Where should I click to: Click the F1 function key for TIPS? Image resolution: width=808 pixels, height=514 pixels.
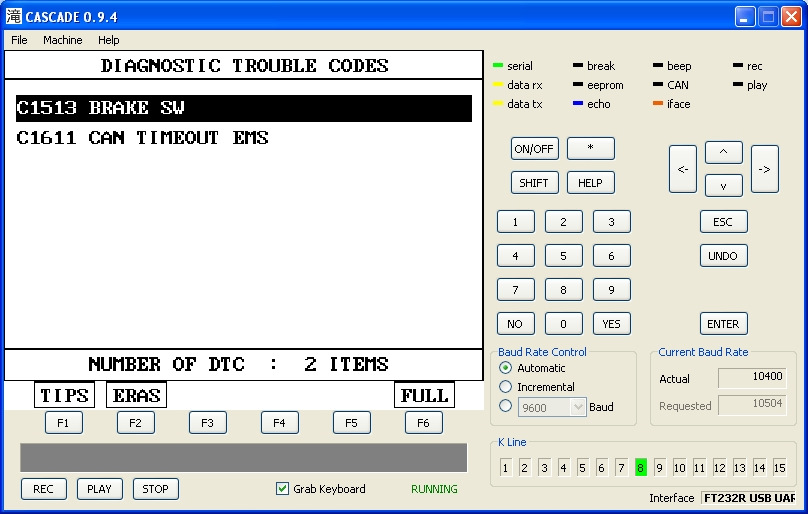[x=63, y=423]
